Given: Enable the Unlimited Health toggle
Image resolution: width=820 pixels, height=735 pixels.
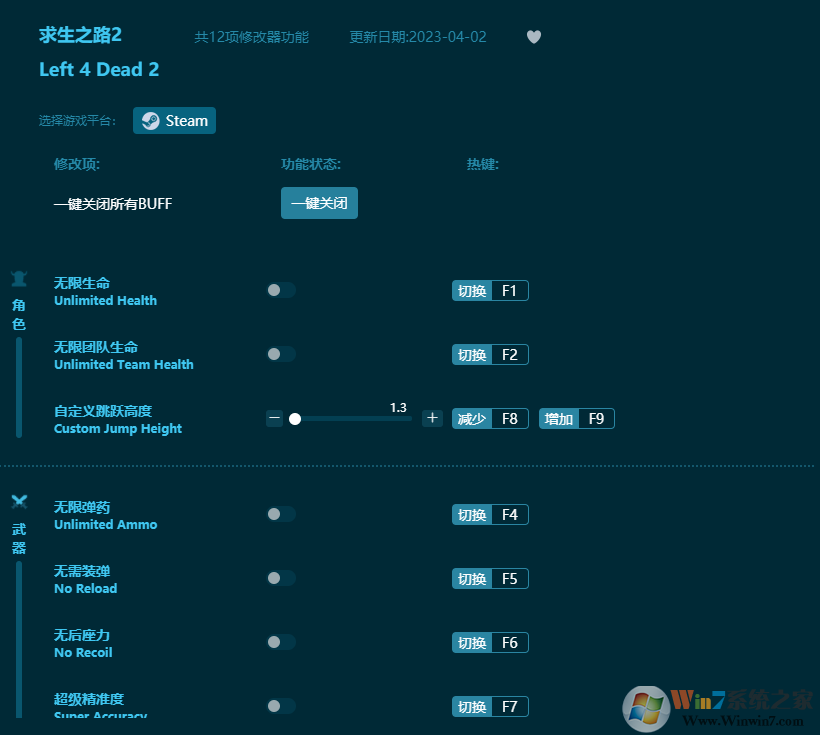Looking at the screenshot, I should (281, 290).
